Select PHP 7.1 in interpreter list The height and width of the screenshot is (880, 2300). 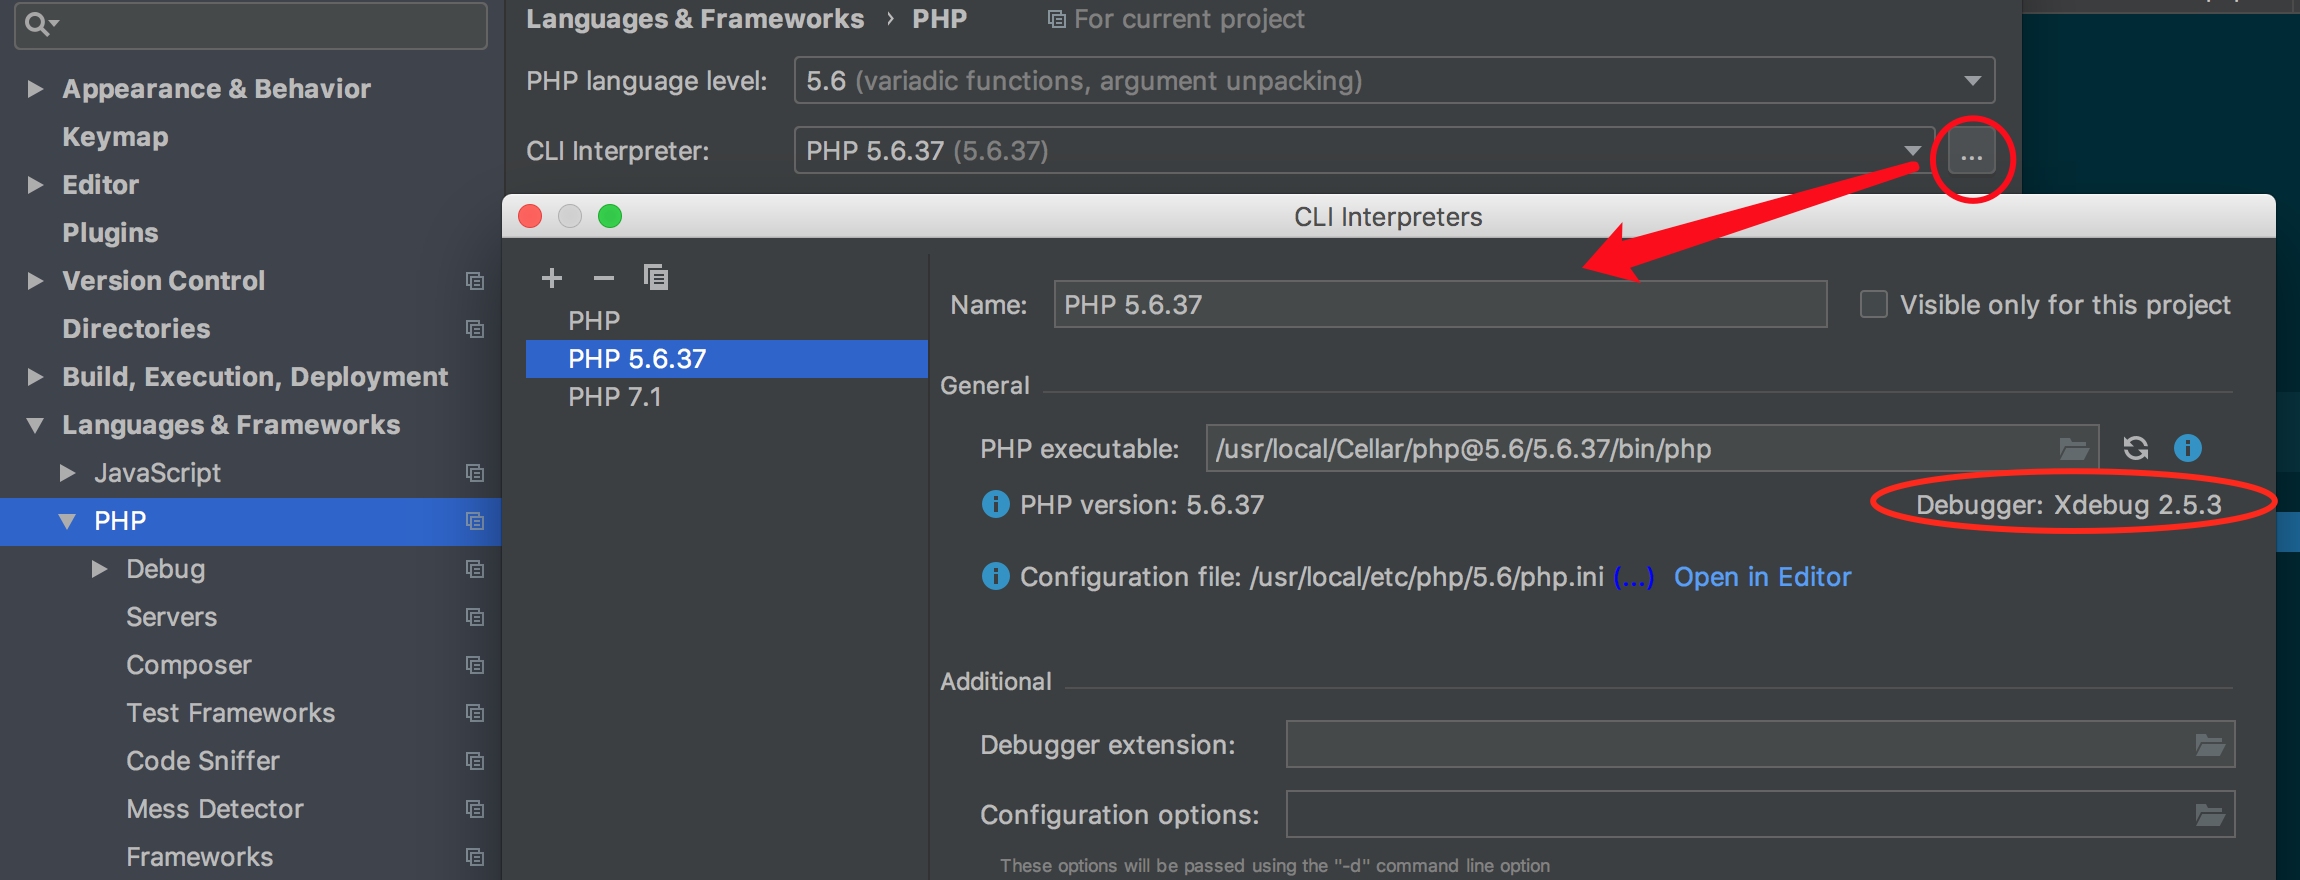point(614,397)
